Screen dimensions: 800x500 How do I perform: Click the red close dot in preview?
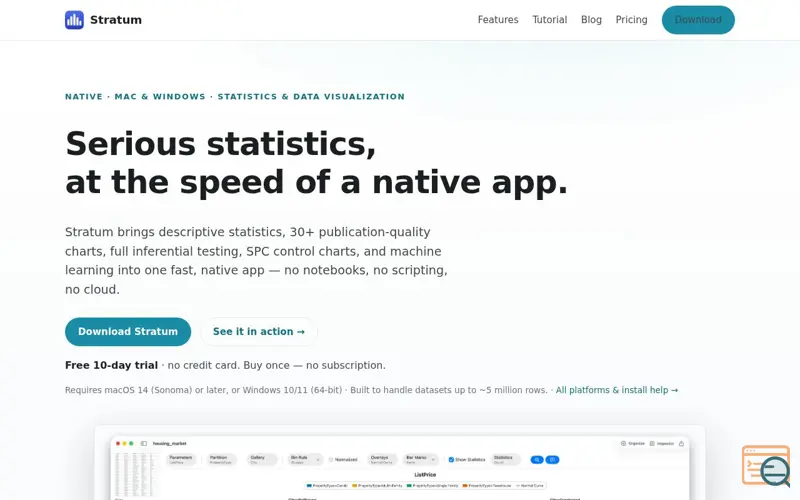(x=118, y=443)
